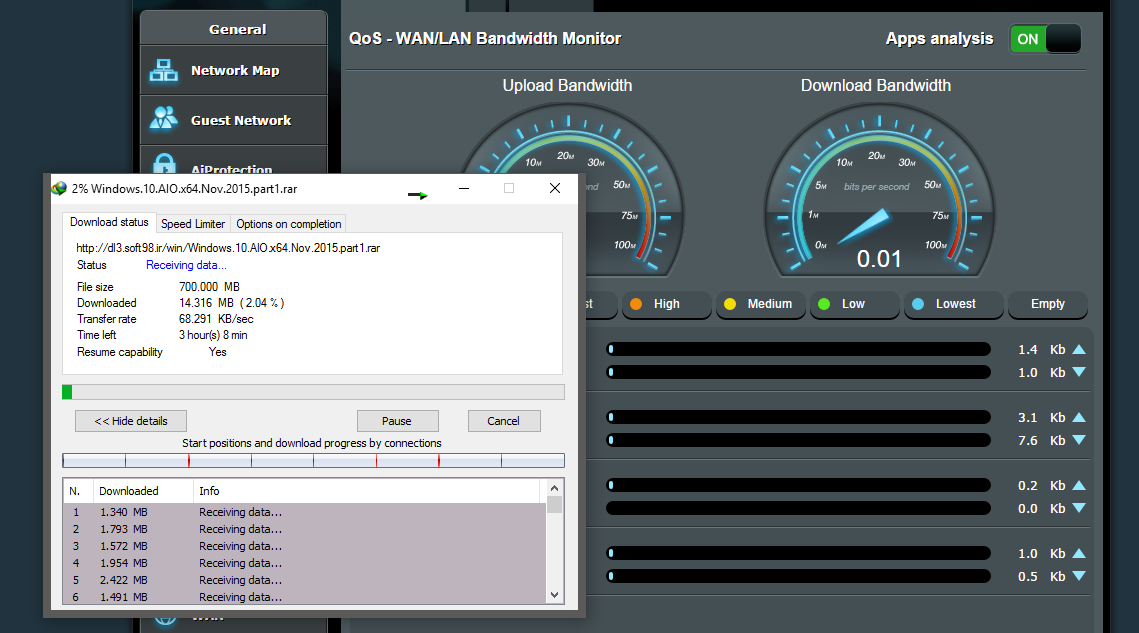This screenshot has width=1139, height=633.
Task: Click the N. column header
Action: [x=78, y=491]
